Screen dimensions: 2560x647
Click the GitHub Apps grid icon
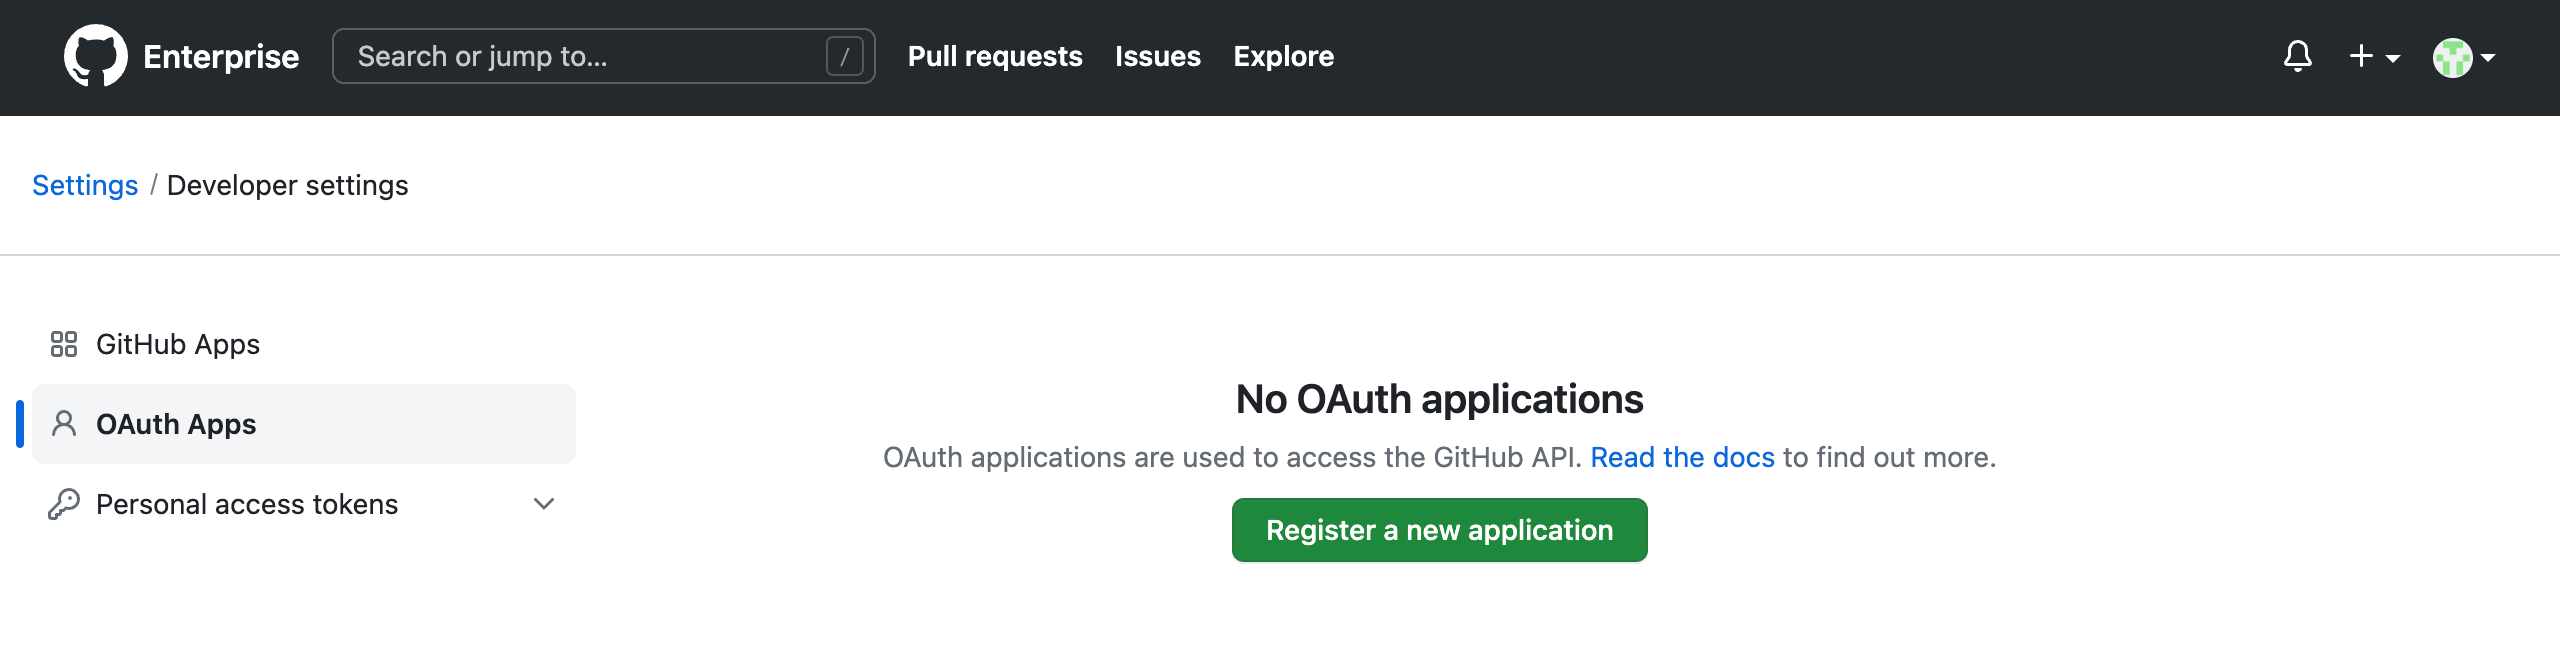(x=64, y=344)
